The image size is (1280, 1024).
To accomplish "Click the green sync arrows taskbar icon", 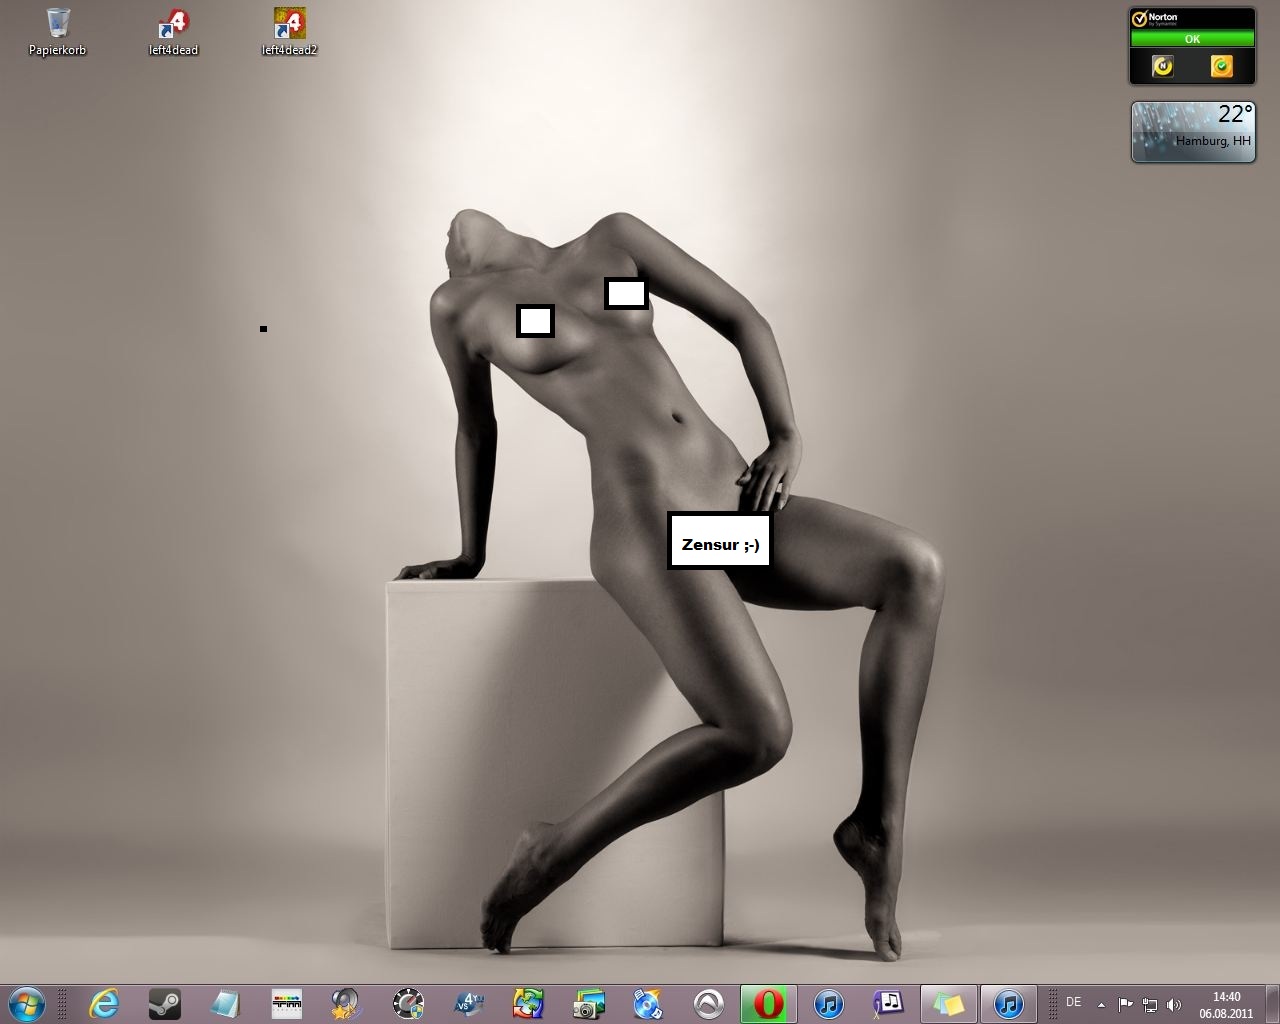I will point(528,1003).
